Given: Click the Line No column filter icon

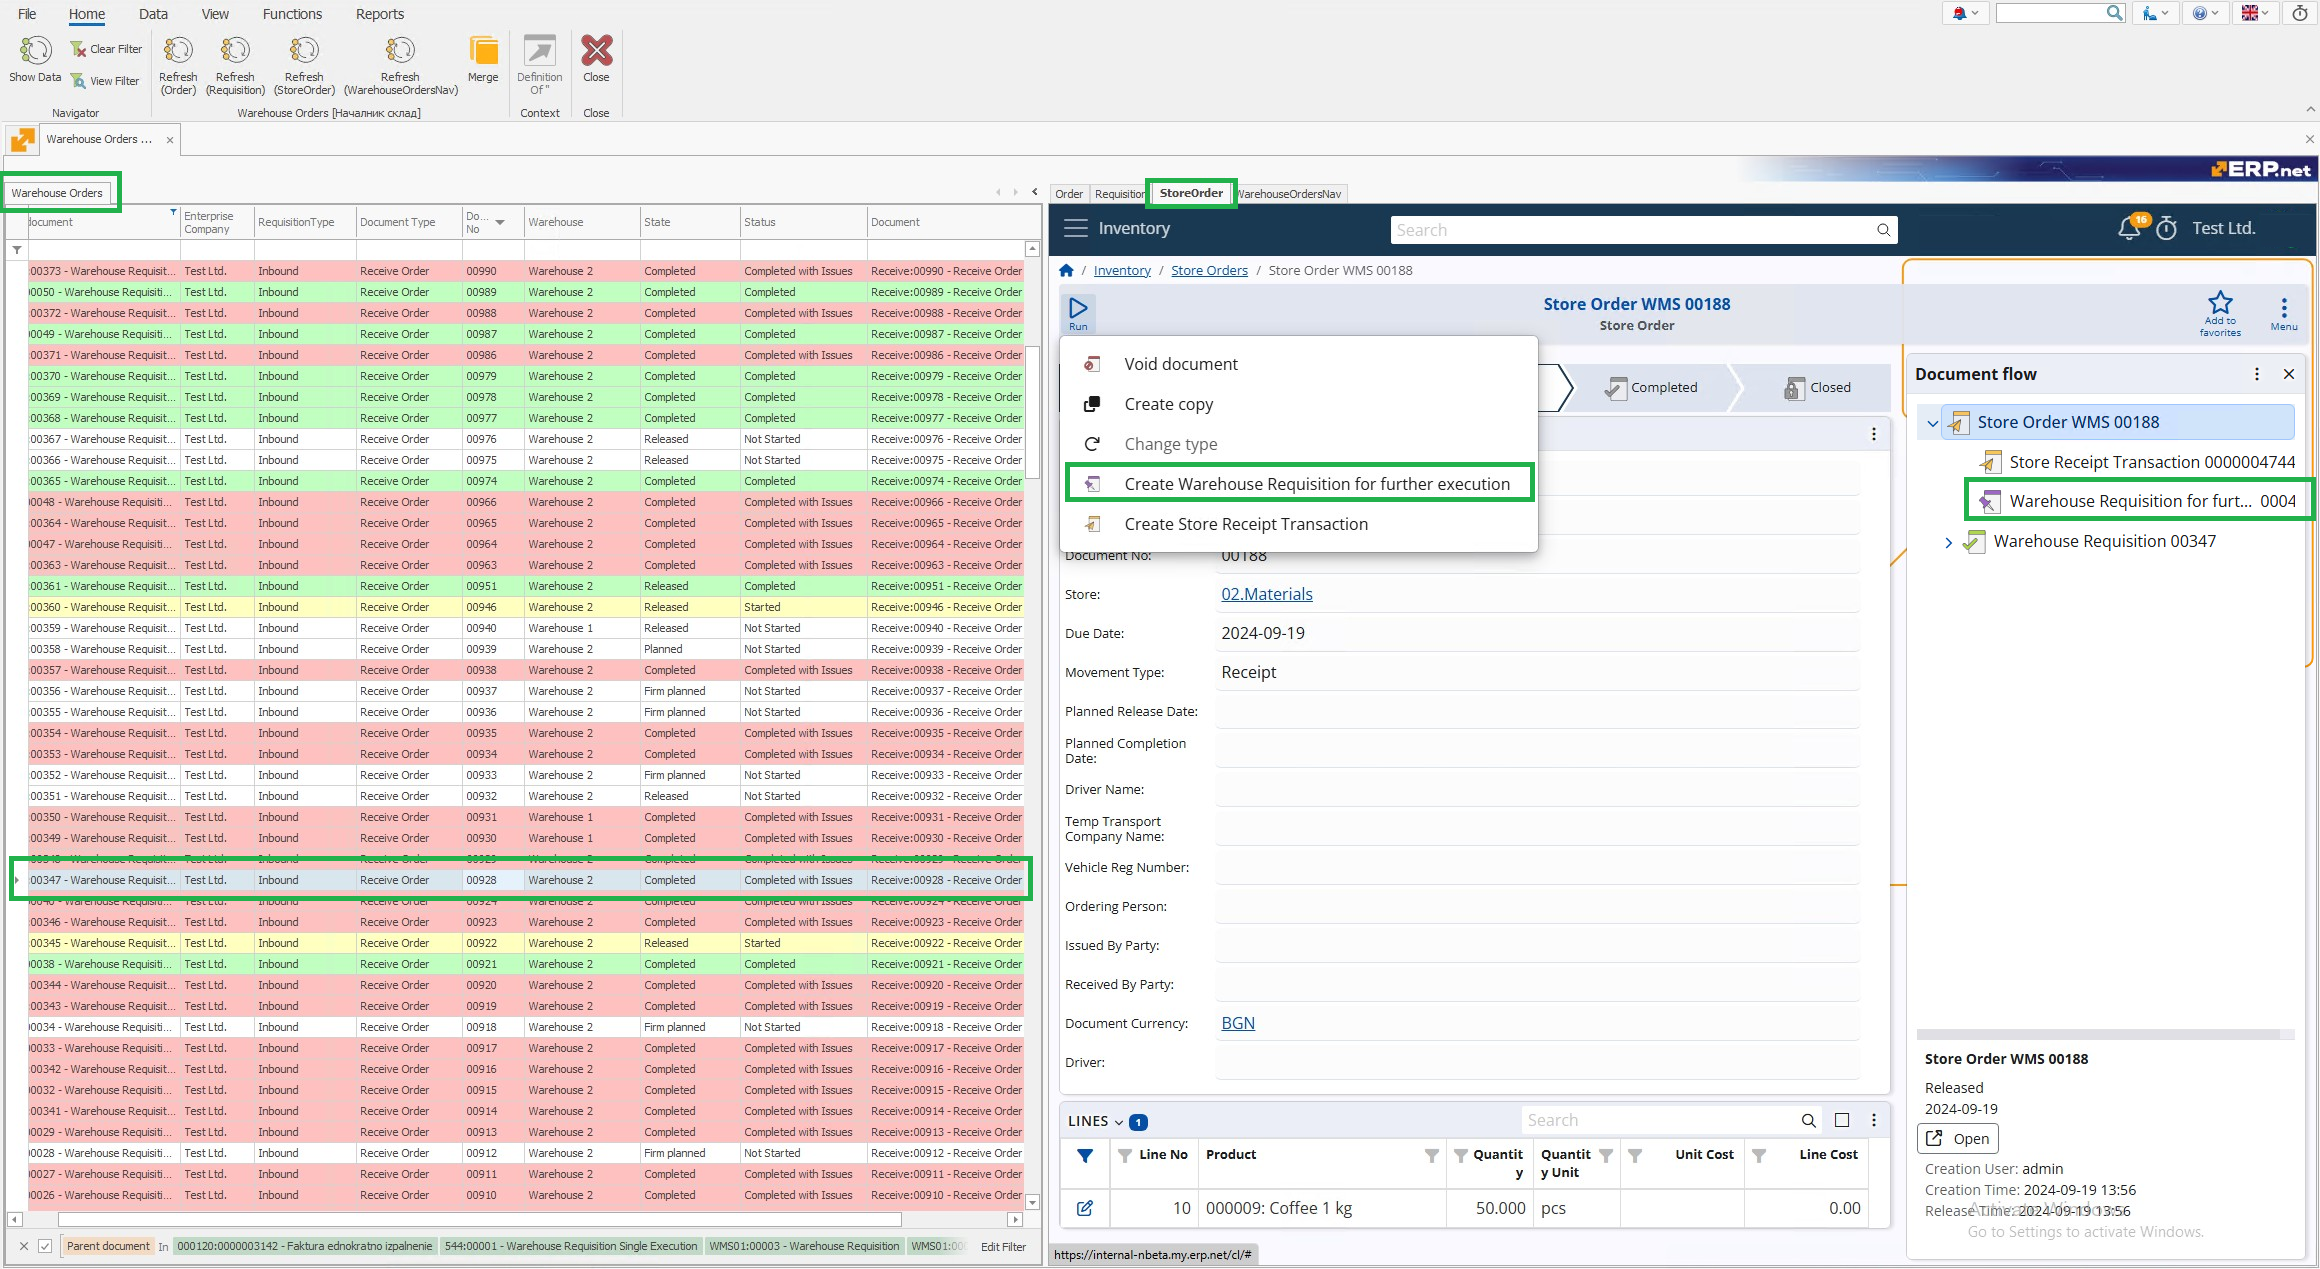Looking at the screenshot, I should pos(1125,1156).
